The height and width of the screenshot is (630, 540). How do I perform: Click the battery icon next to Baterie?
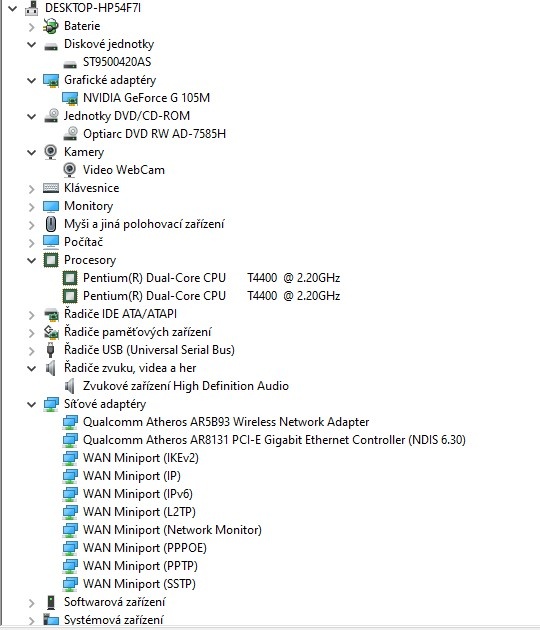tap(51, 26)
